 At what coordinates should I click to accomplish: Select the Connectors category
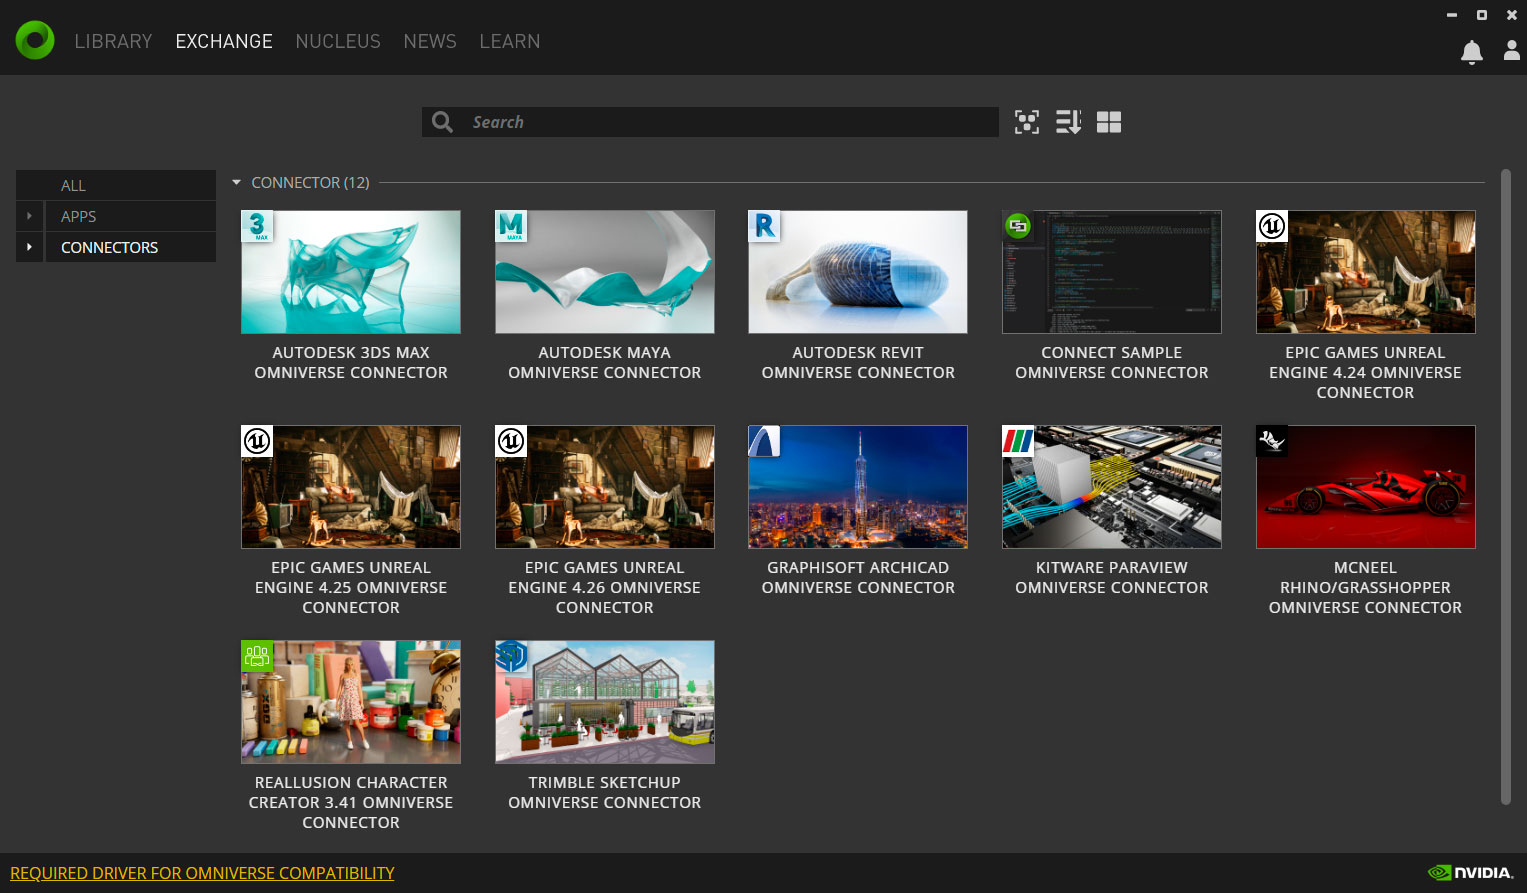(x=131, y=247)
